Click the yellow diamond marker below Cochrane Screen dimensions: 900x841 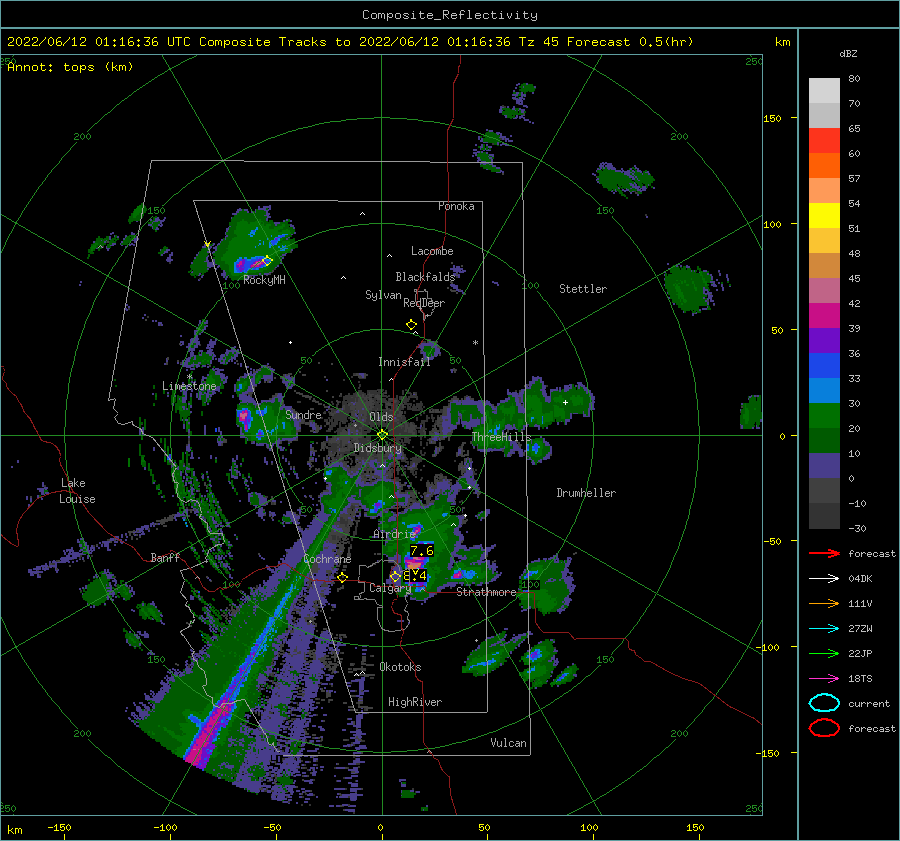343,577
